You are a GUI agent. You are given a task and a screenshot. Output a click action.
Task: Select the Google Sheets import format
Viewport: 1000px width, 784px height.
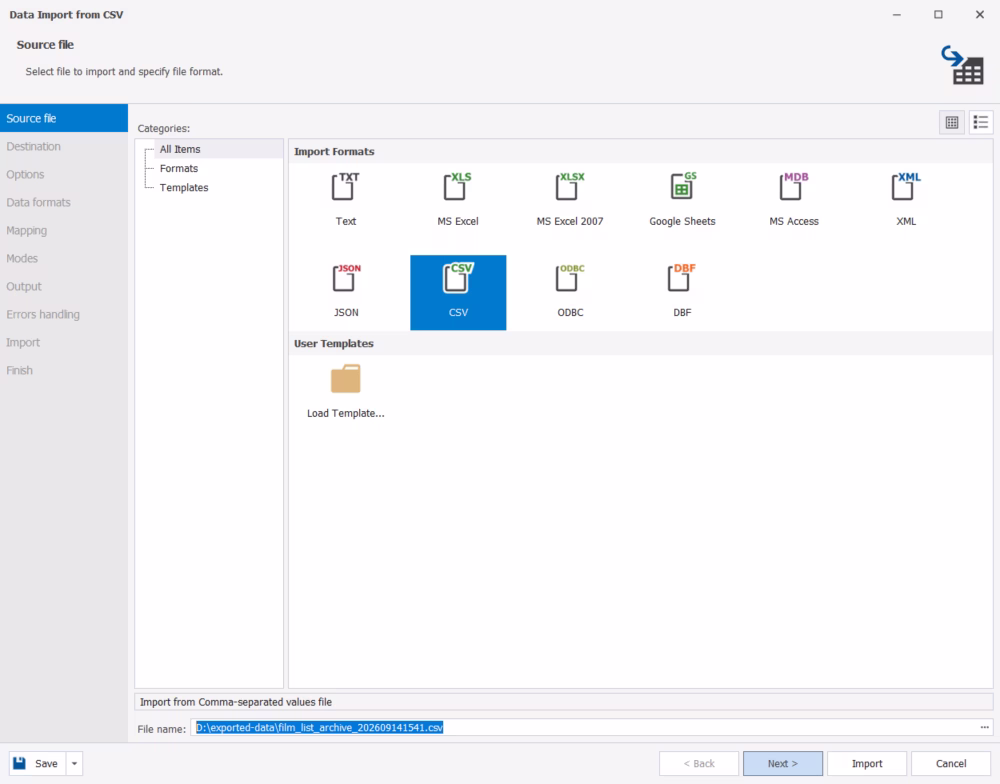682,188
